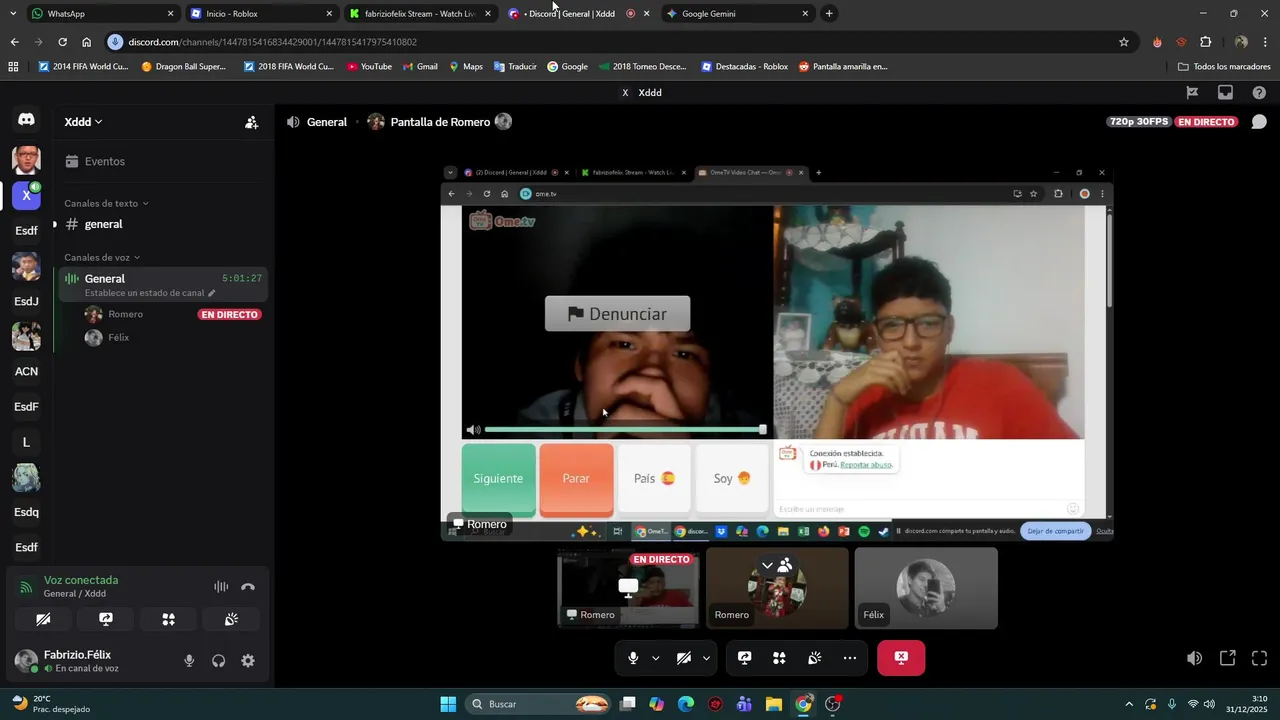Open Xddd server dropdown menu

(x=84, y=122)
